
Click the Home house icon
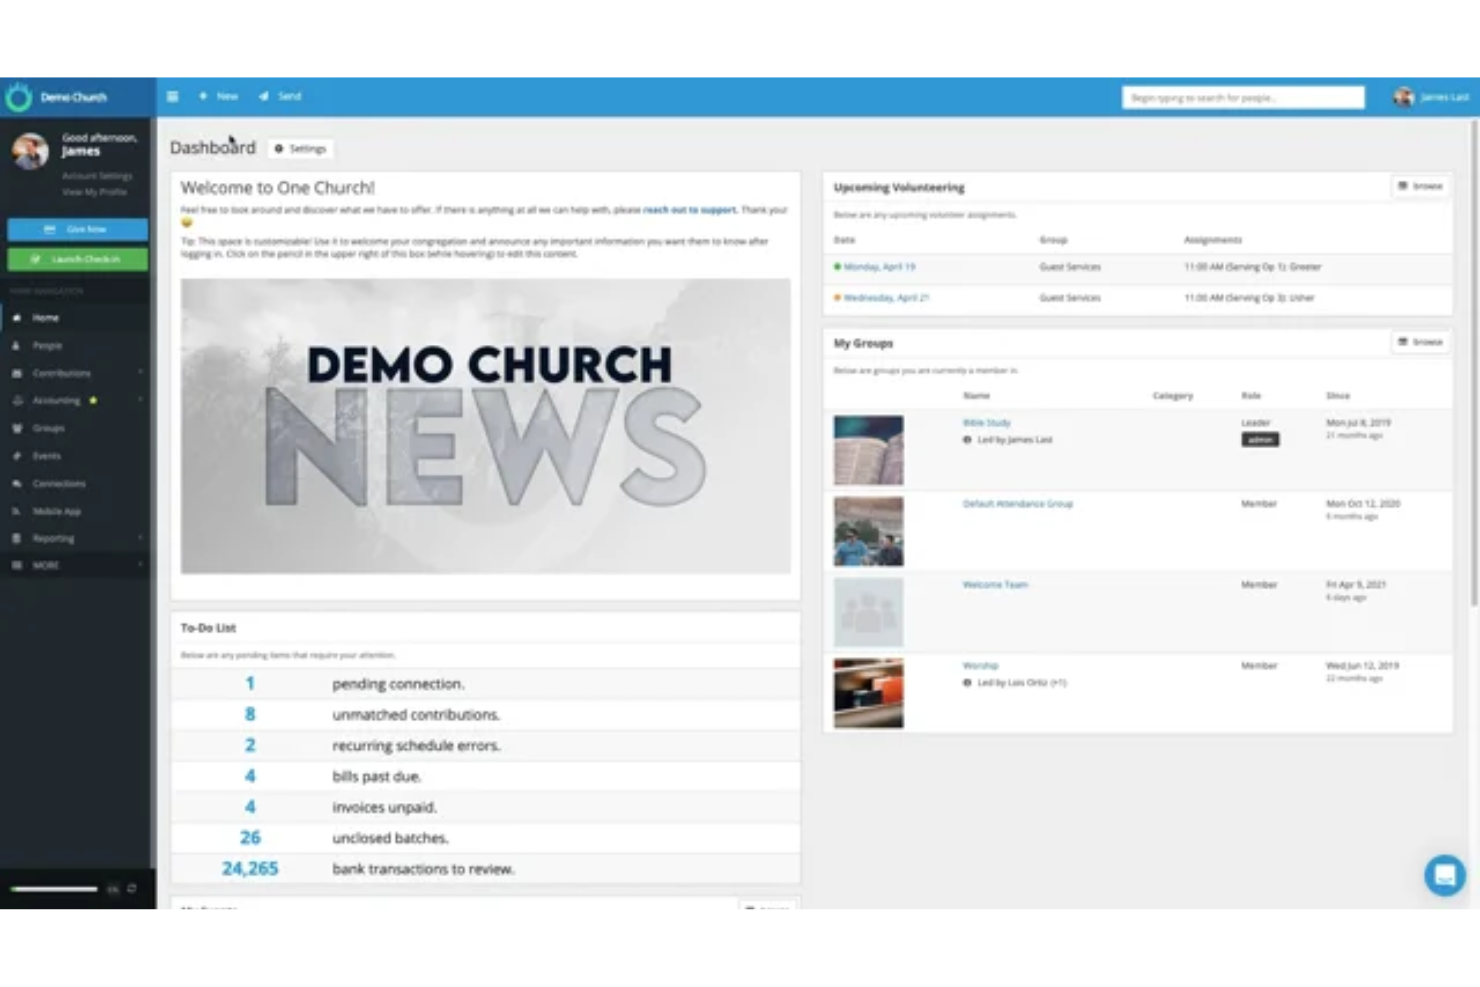coord(16,318)
